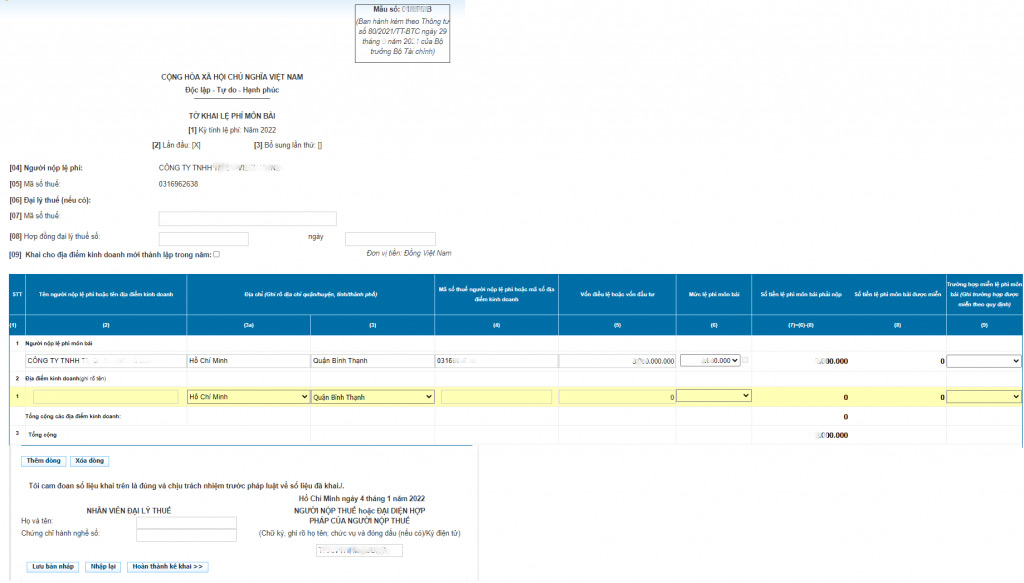The height and width of the screenshot is (583, 1024).
Task: Open the exemption case dropdown in the yellow row
Action: pyautogui.click(x=983, y=397)
